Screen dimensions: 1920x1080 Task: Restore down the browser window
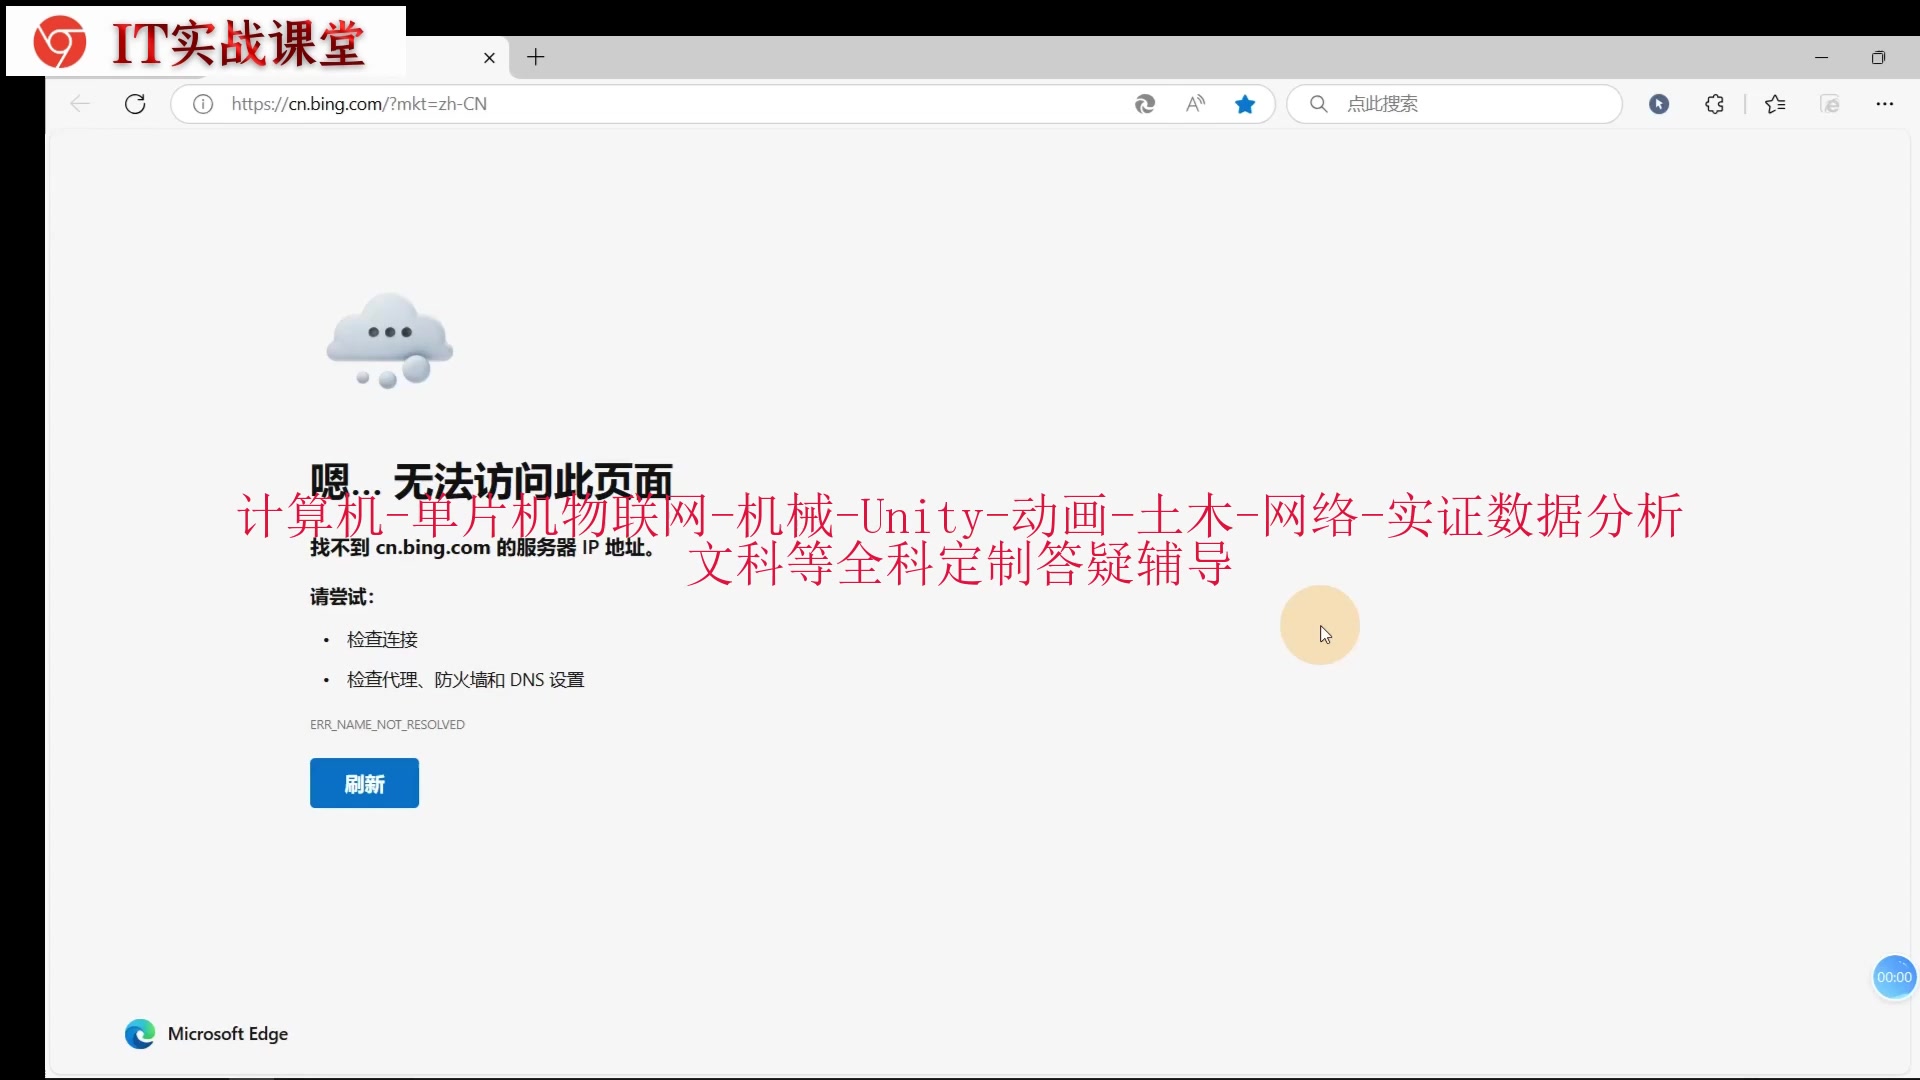pyautogui.click(x=1878, y=58)
